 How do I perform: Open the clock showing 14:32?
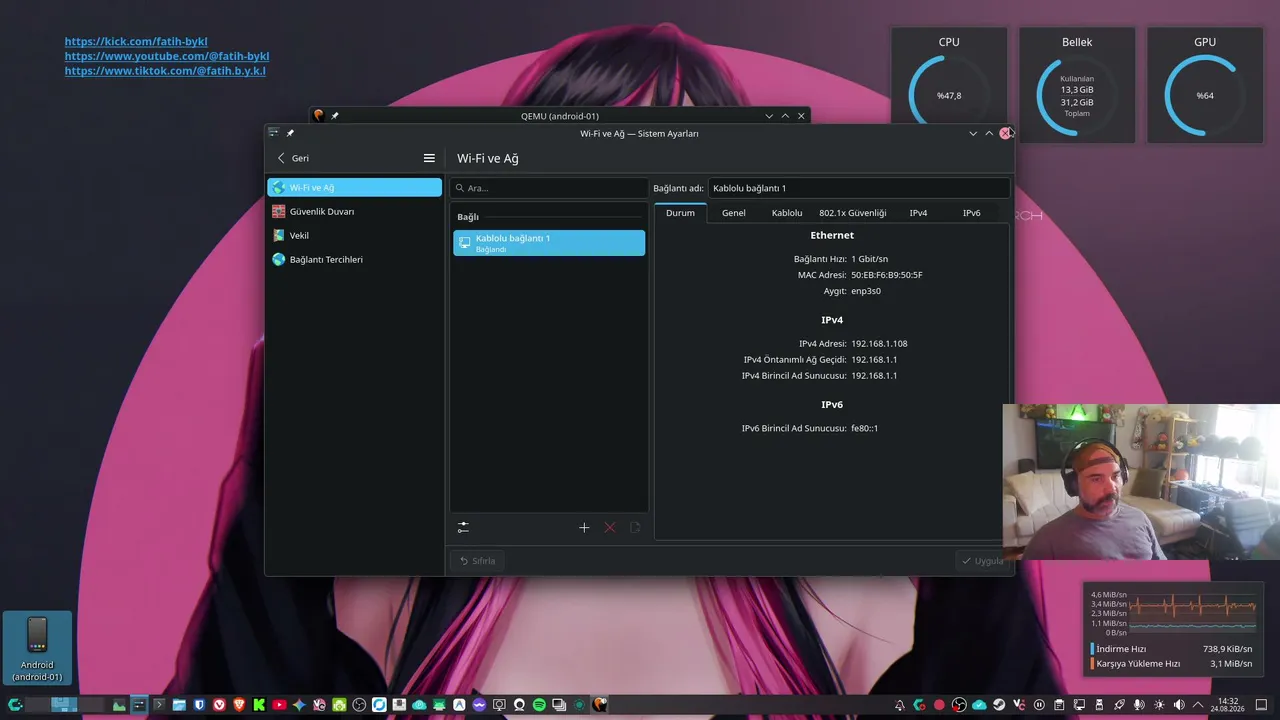1228,705
